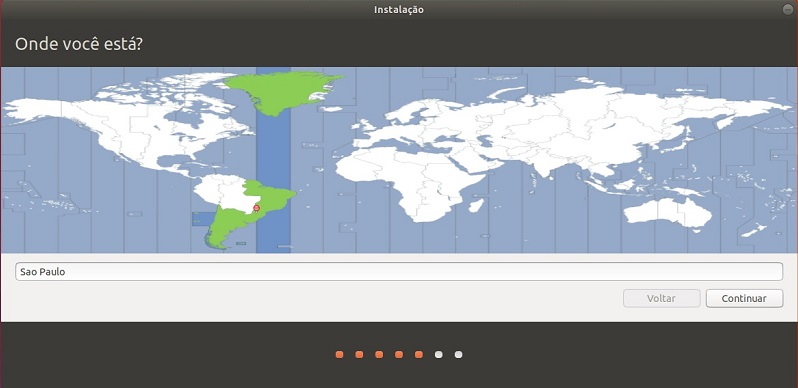The height and width of the screenshot is (388, 798).
Task: Click the greyed-out Voltar button
Action: [662, 298]
